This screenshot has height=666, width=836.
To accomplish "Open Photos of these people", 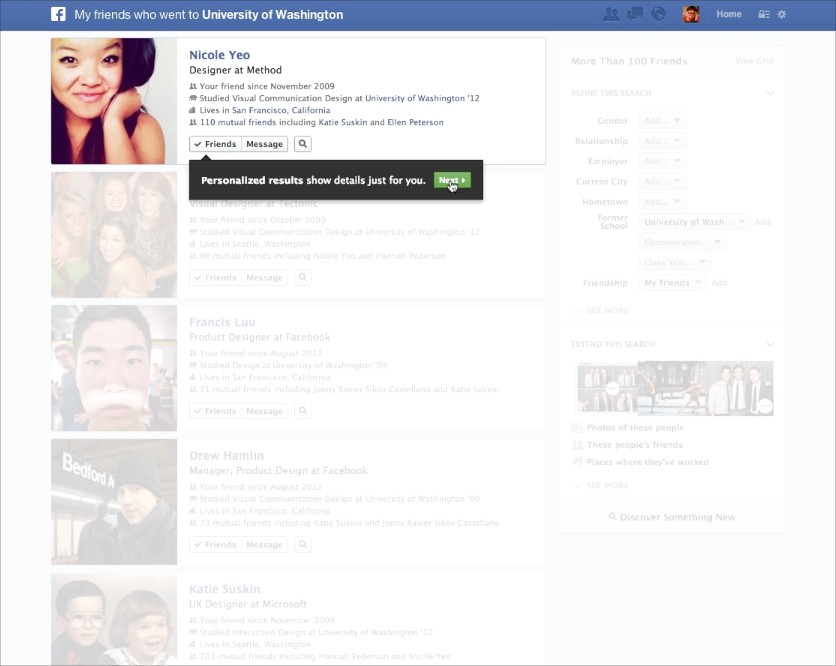I will tap(635, 428).
